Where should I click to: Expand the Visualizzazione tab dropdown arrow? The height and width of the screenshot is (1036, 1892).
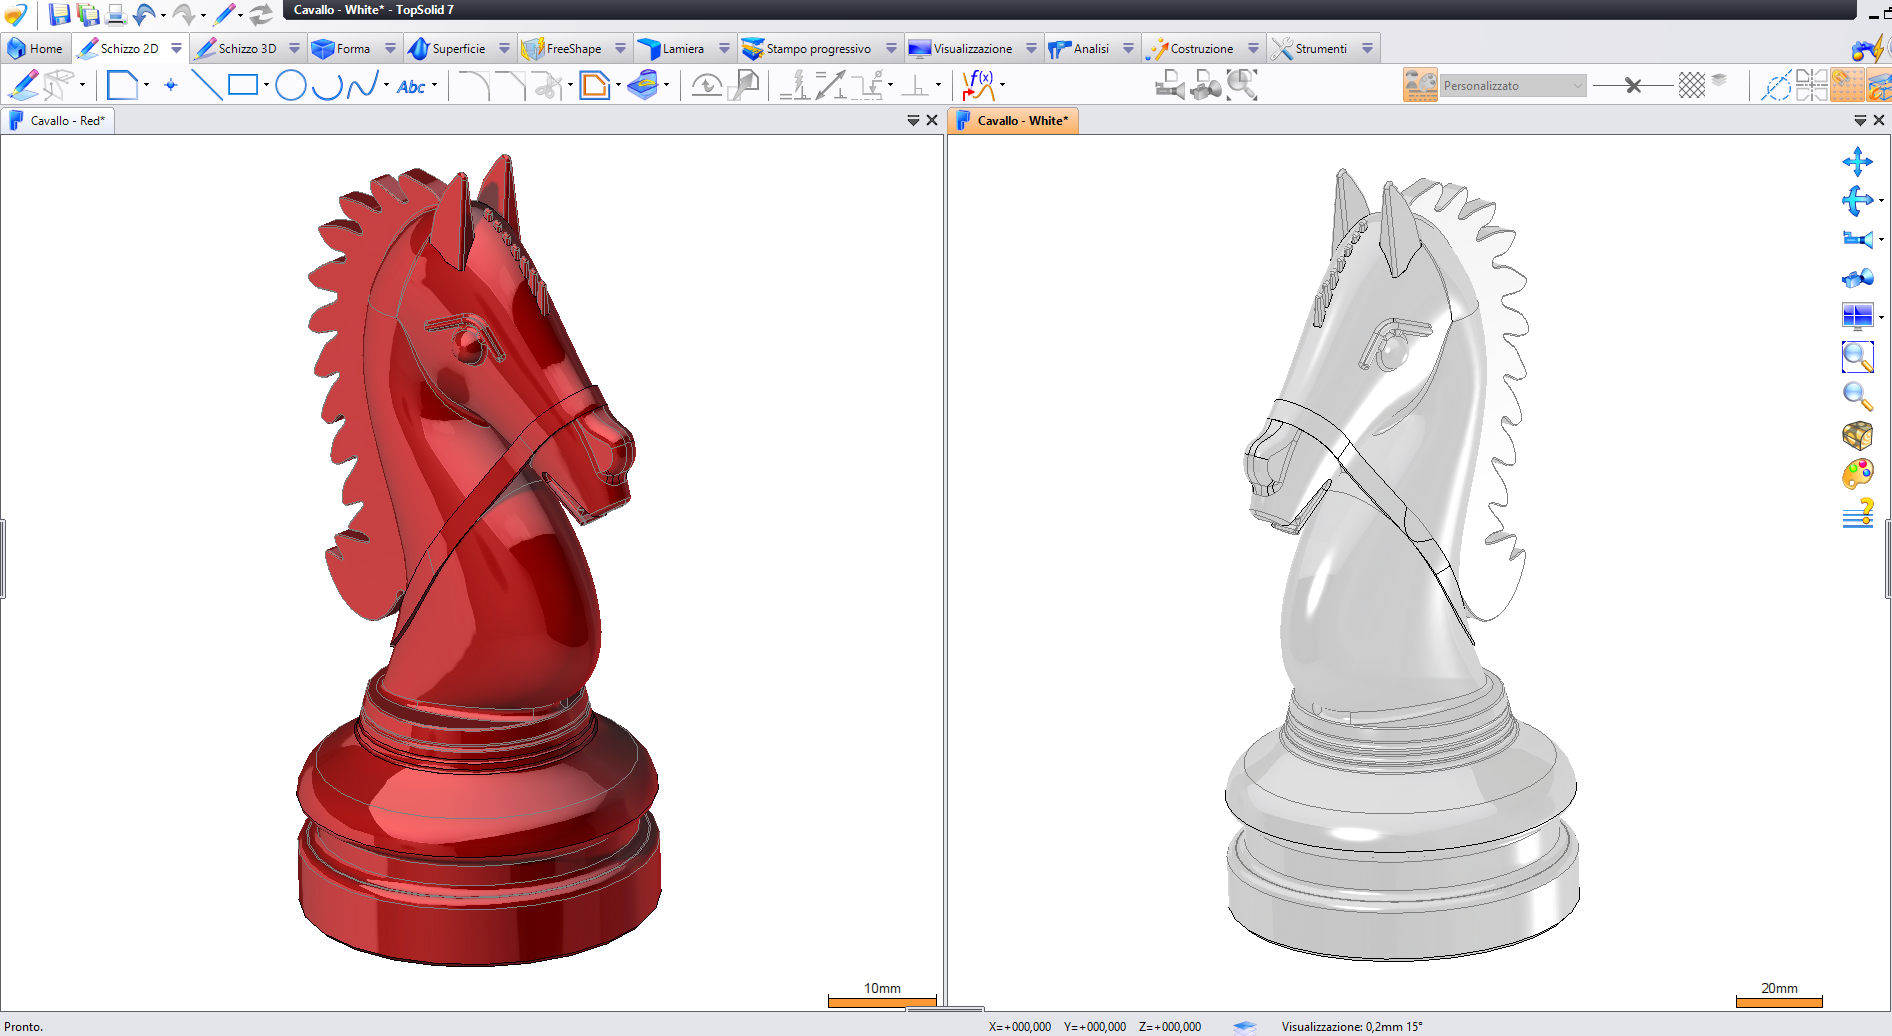coord(1031,48)
